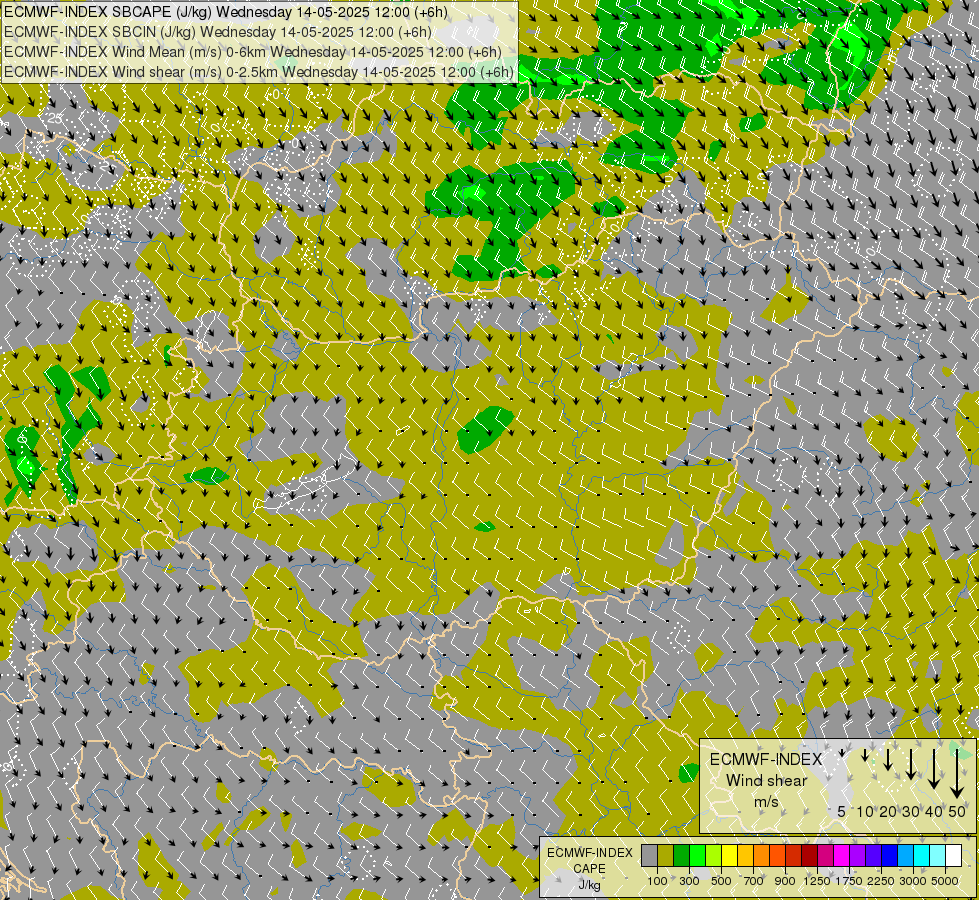This screenshot has height=900, width=979.
Task: Click the 900 value on CAPE scale
Action: (785, 881)
